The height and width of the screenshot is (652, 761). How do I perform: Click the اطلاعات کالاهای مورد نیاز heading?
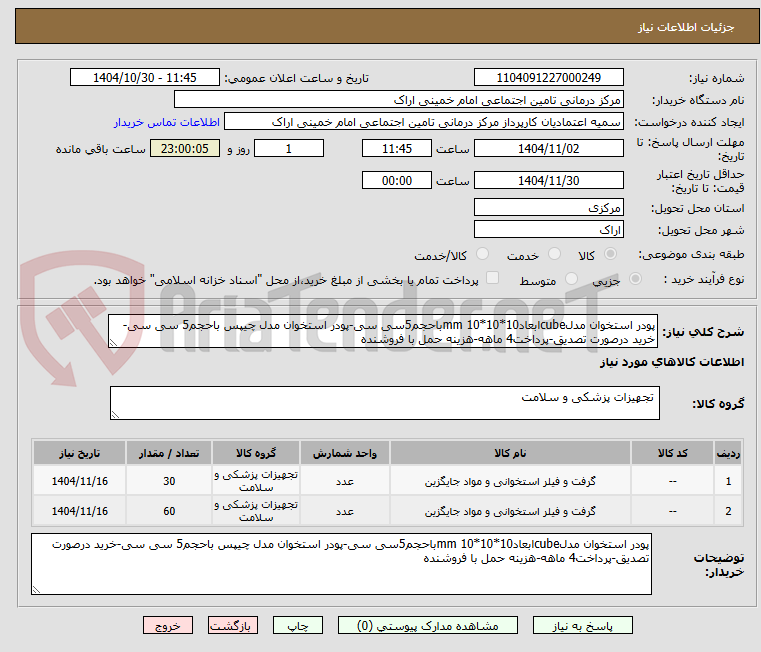pyautogui.click(x=672, y=362)
